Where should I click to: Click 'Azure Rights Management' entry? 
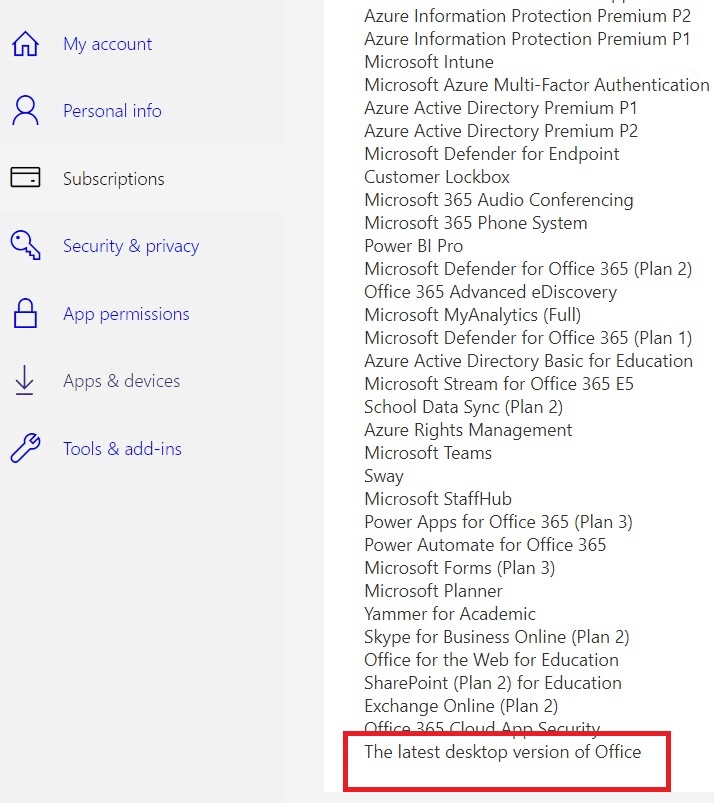(x=468, y=430)
